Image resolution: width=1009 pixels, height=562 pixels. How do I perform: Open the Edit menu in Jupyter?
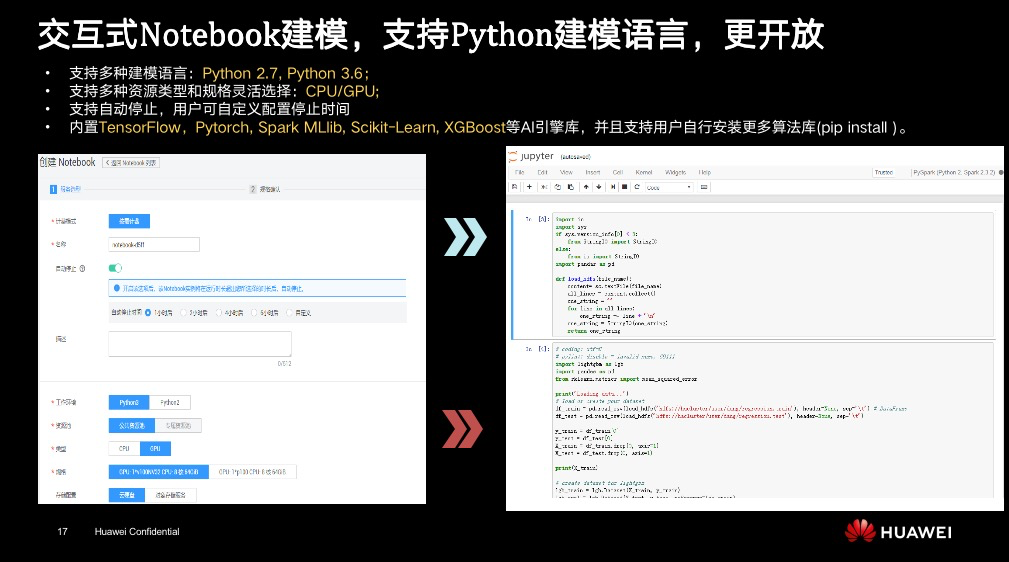tap(542, 172)
